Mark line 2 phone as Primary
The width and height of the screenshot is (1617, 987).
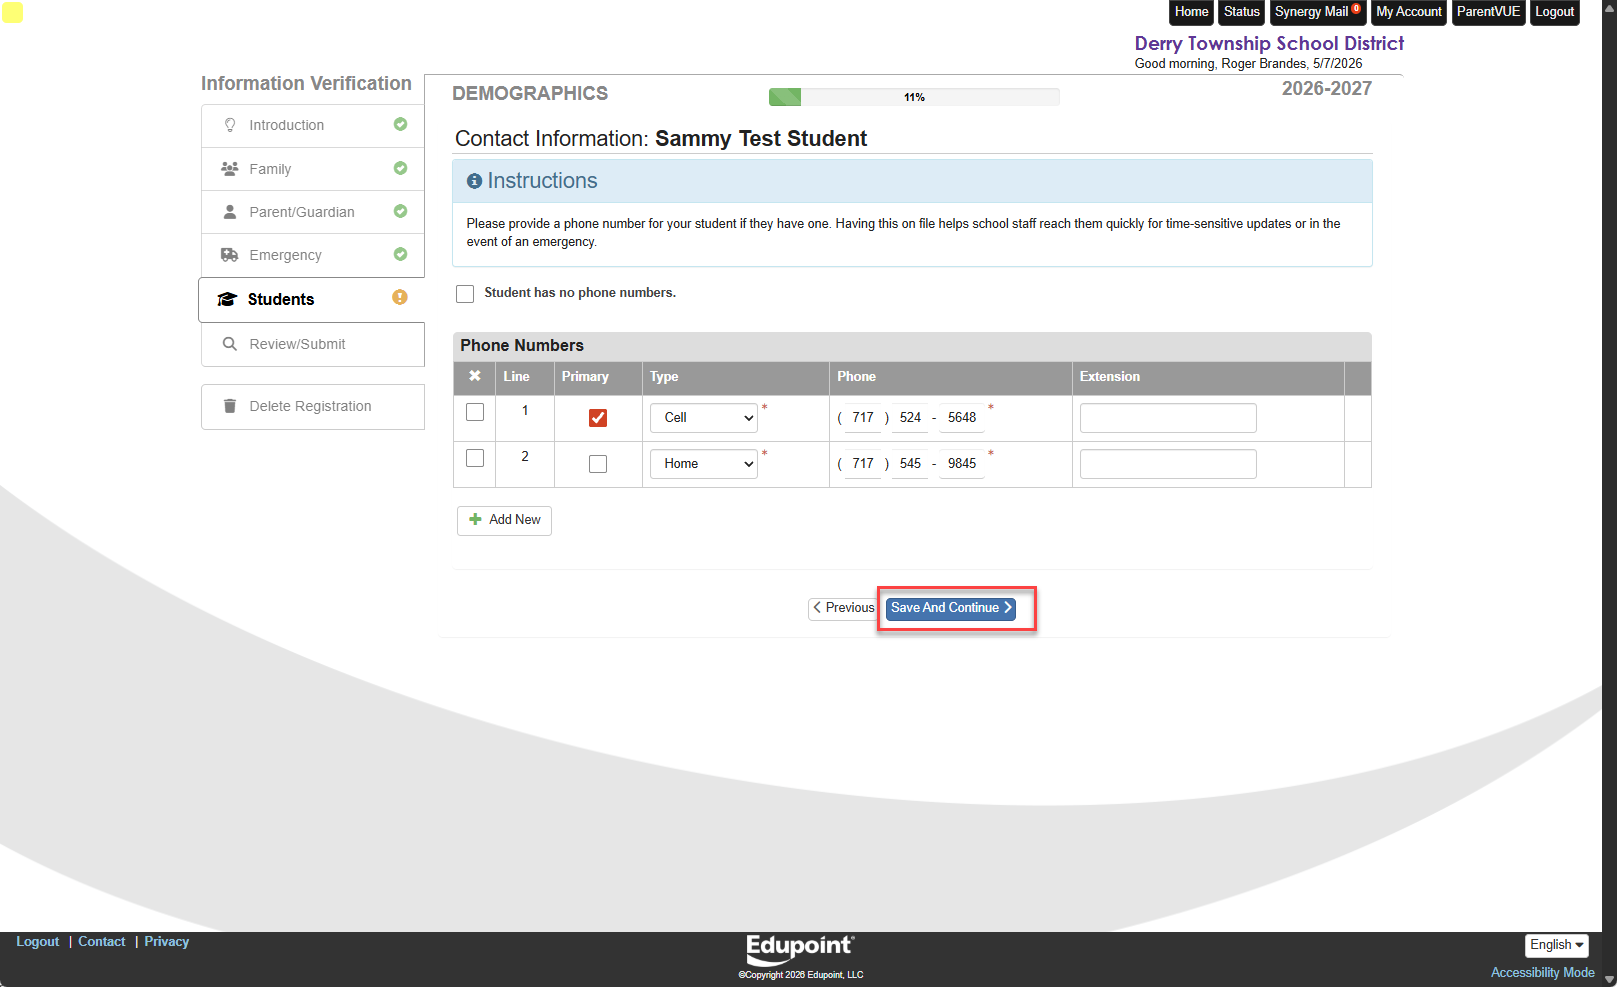[x=598, y=464]
